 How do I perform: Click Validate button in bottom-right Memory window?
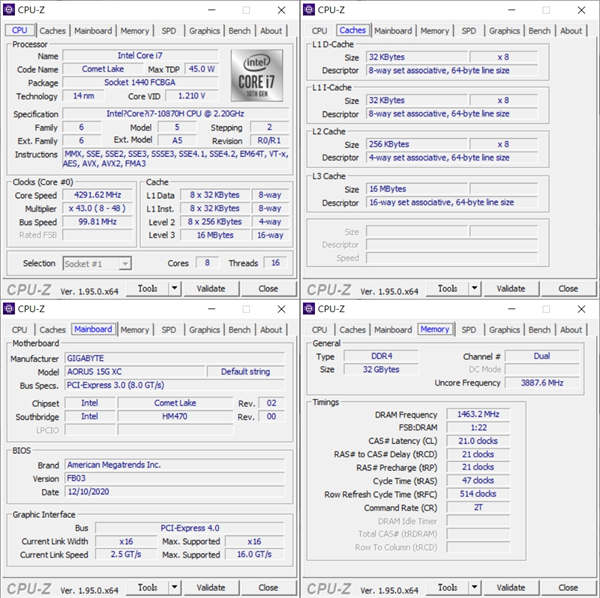[x=511, y=587]
